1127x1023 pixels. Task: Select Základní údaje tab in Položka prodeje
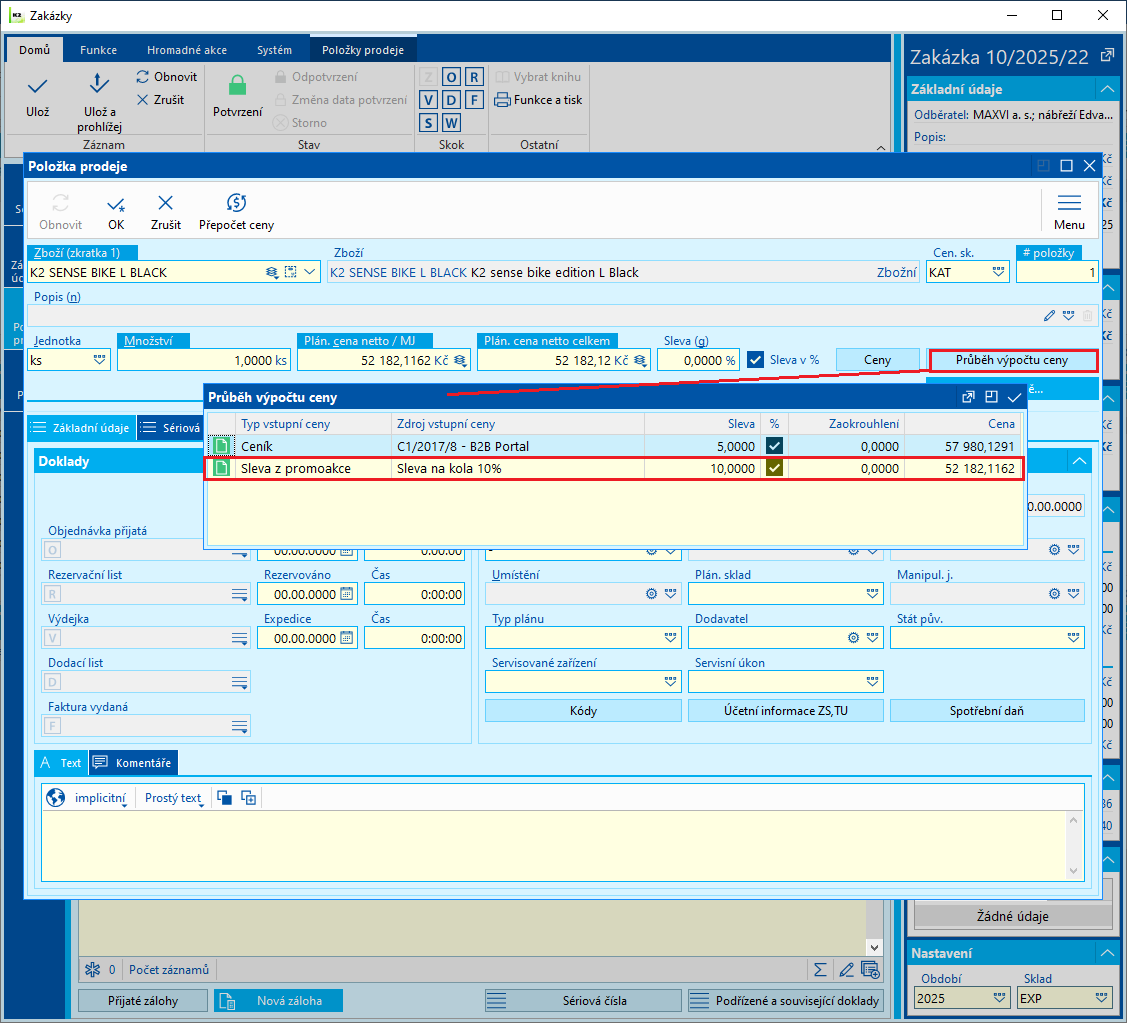click(x=81, y=428)
